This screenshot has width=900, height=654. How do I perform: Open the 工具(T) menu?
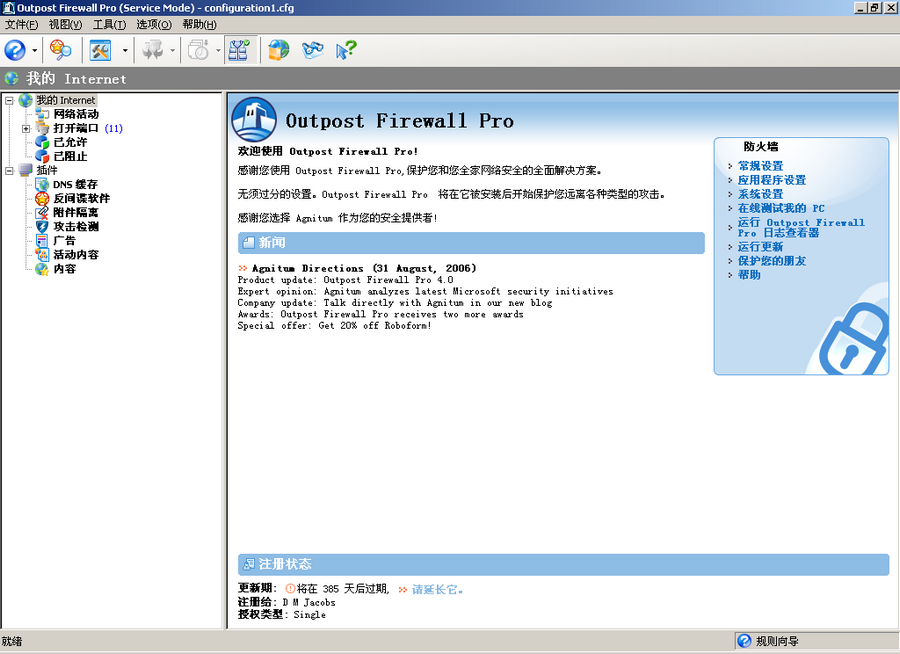(110, 24)
